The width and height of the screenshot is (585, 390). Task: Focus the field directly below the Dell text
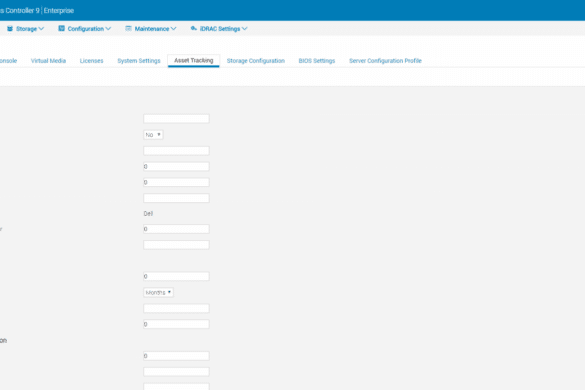coord(176,229)
